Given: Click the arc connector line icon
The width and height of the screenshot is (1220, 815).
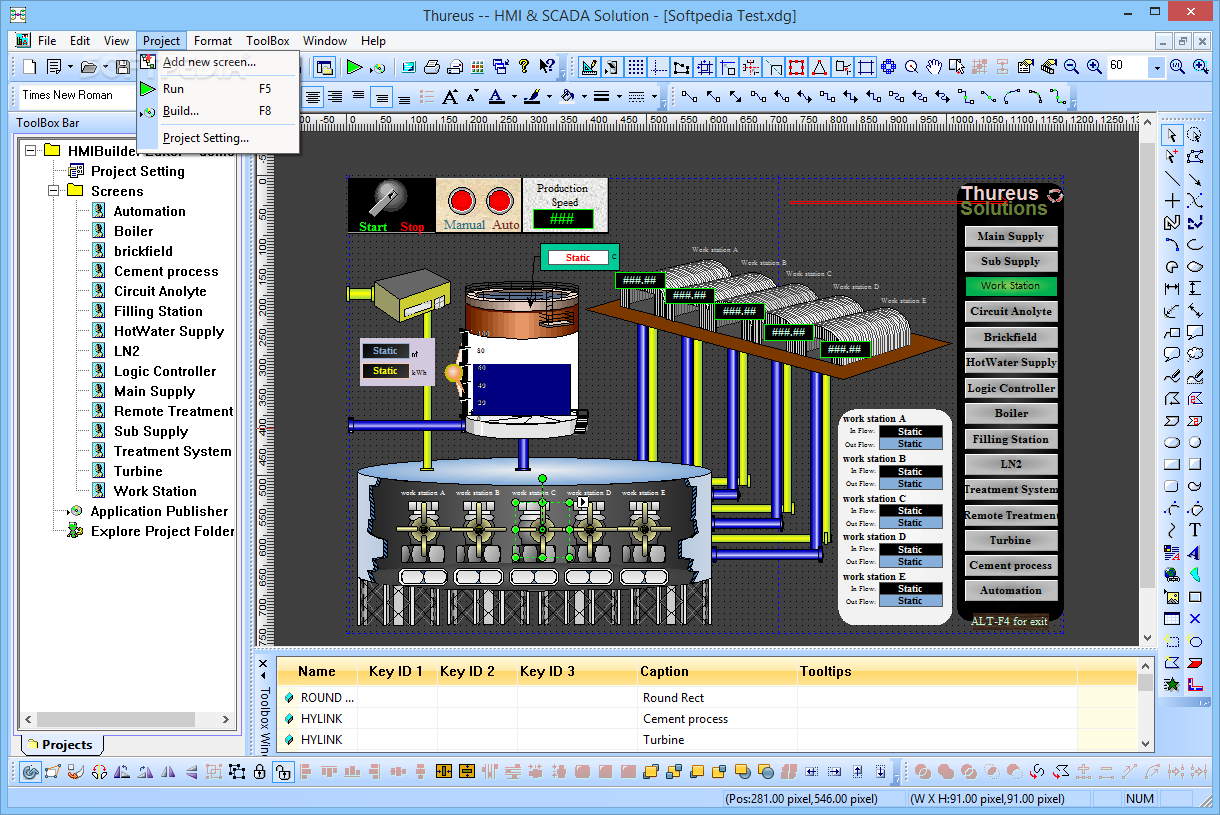Looking at the screenshot, I should pos(1012,97).
